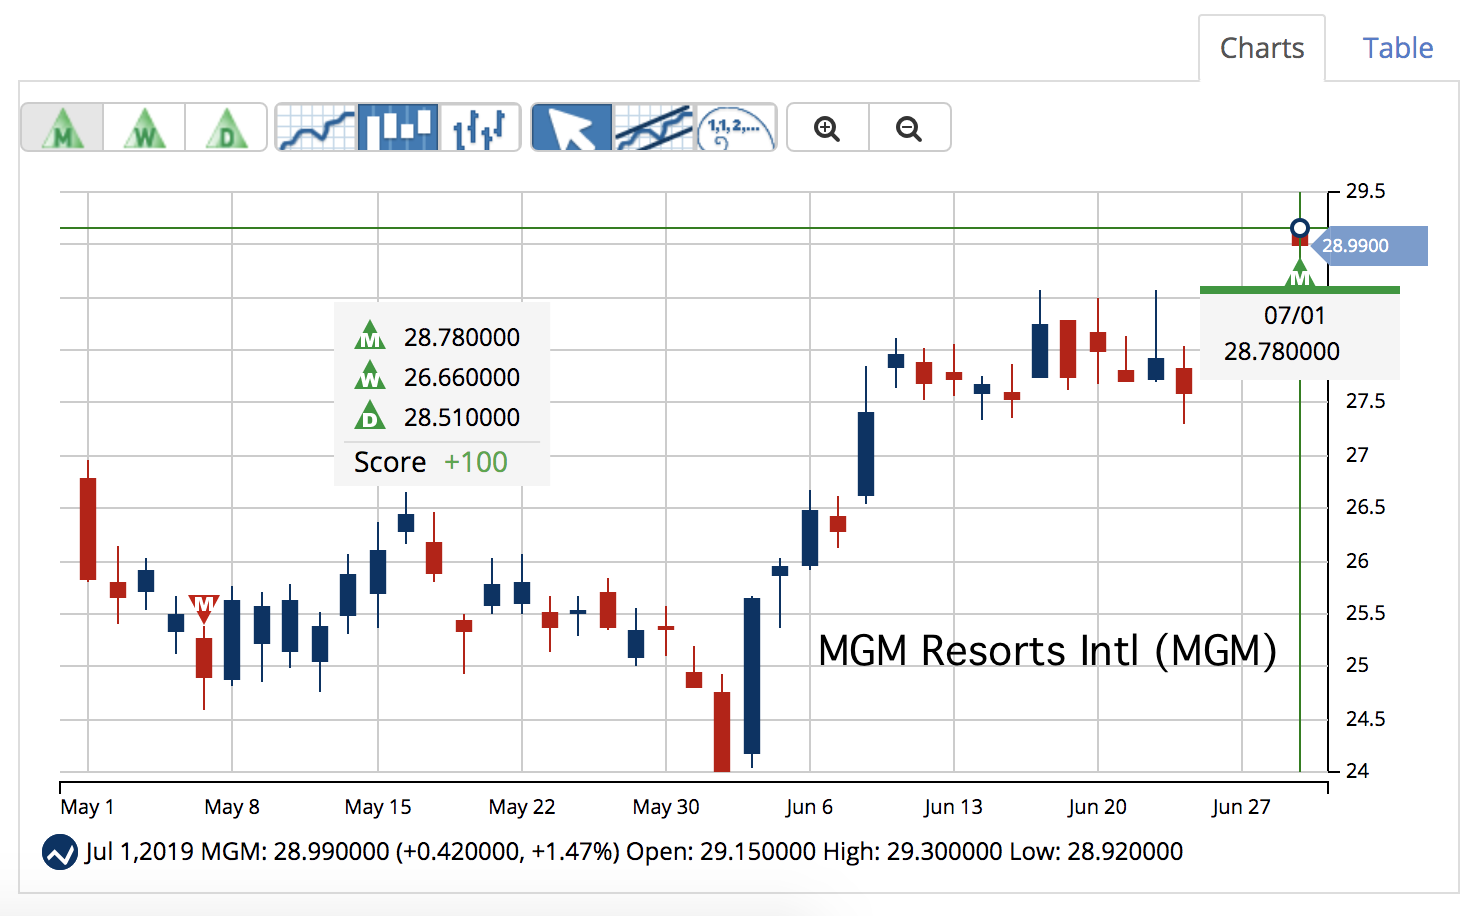This screenshot has width=1480, height=916.
Task: Click the red M triangle marker on chart
Action: 204,608
